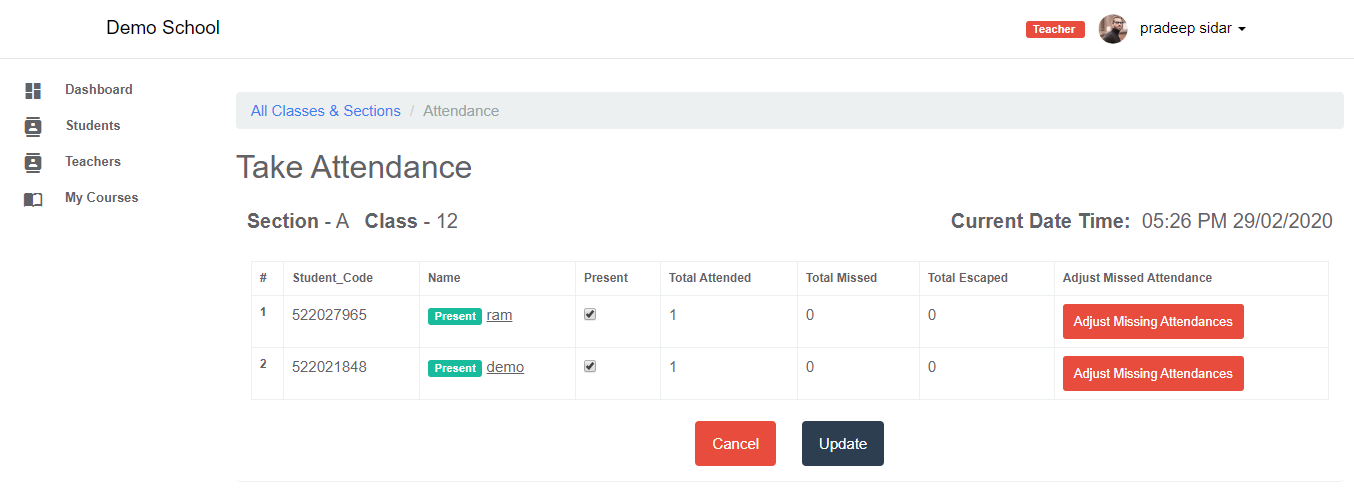Select the Teachers menu item
The image size is (1354, 492).
click(x=92, y=162)
